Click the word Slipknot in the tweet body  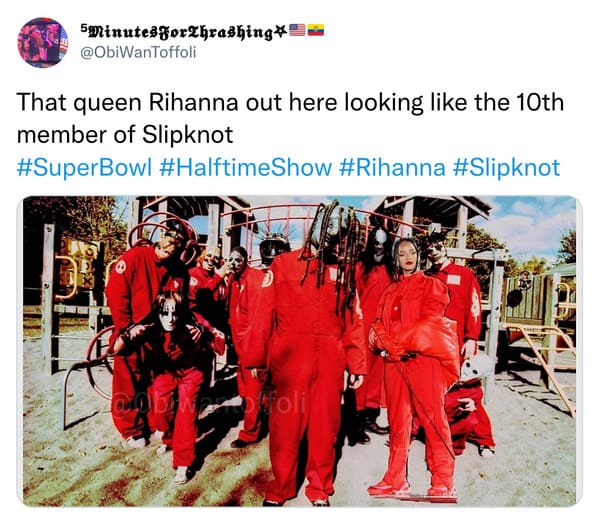(x=188, y=135)
